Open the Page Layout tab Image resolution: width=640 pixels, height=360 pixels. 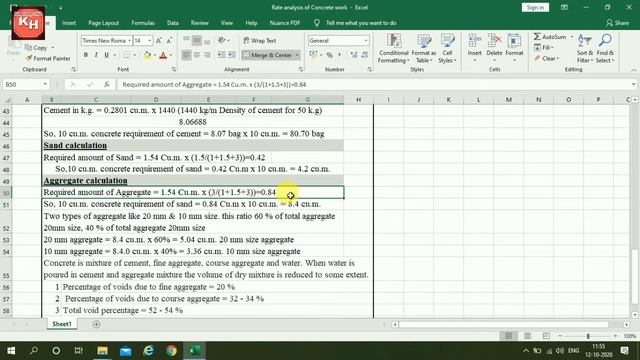[103, 23]
